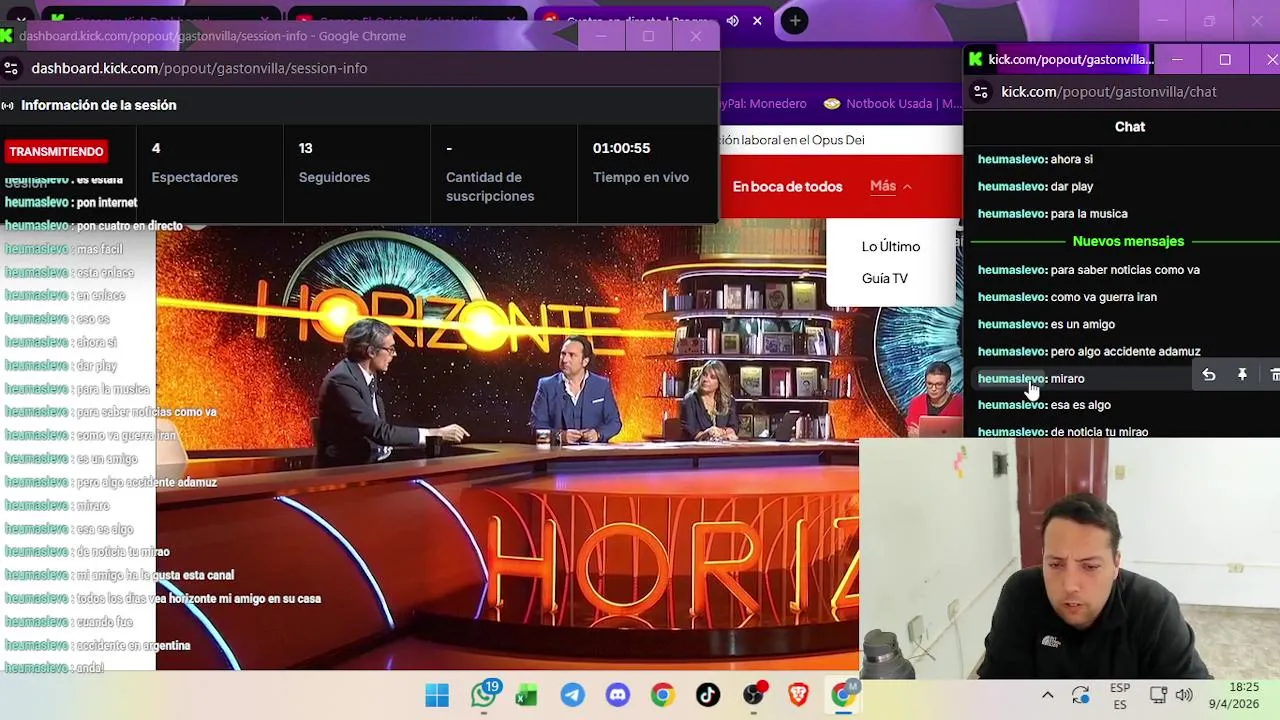Open the Windows Start menu
The height and width of the screenshot is (720, 1280).
437,695
